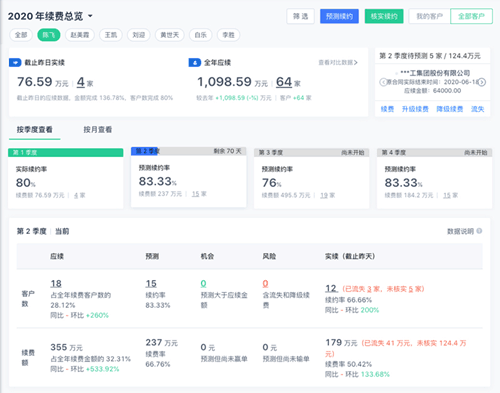Click the 流失 action link
Viewport: 500px width, 393px height.
click(x=477, y=109)
